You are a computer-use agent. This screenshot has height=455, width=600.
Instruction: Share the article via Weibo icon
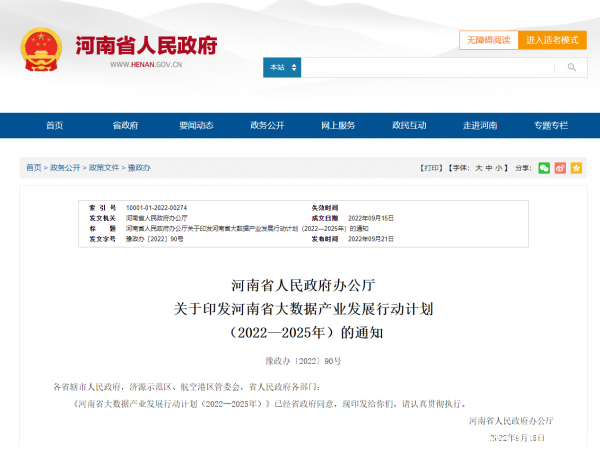click(x=560, y=168)
